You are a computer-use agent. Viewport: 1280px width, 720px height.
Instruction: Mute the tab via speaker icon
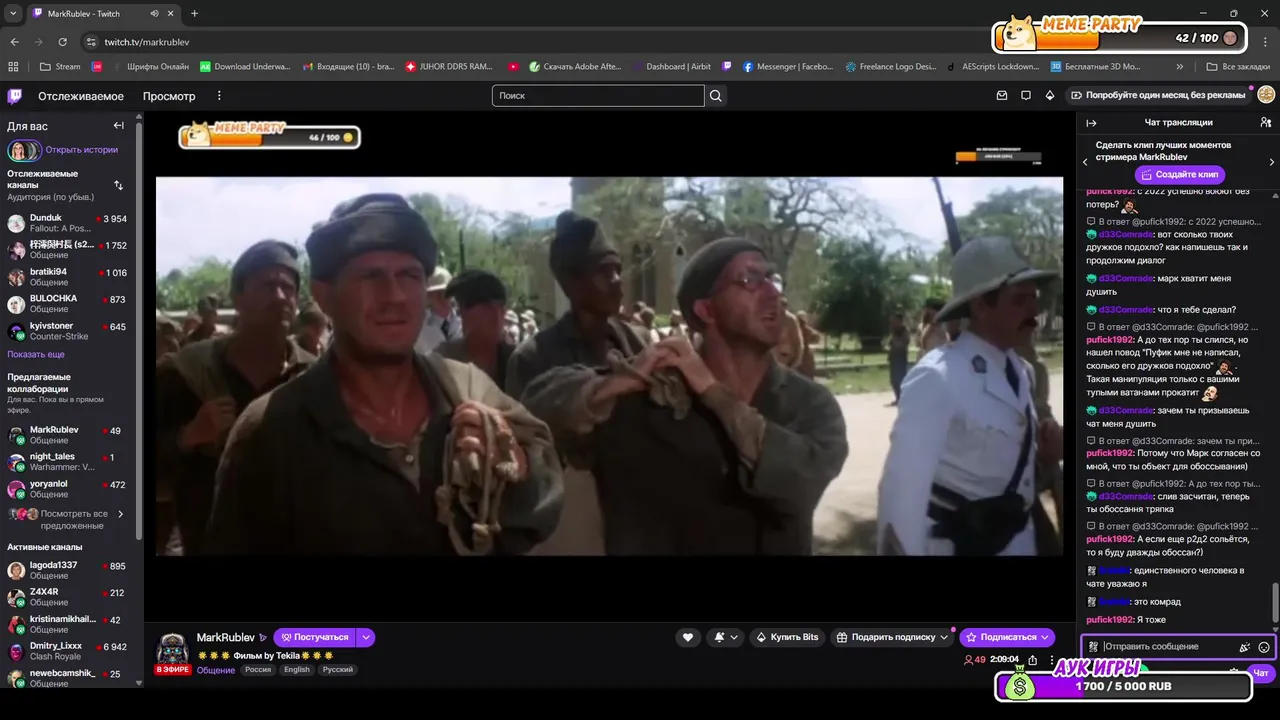154,14
